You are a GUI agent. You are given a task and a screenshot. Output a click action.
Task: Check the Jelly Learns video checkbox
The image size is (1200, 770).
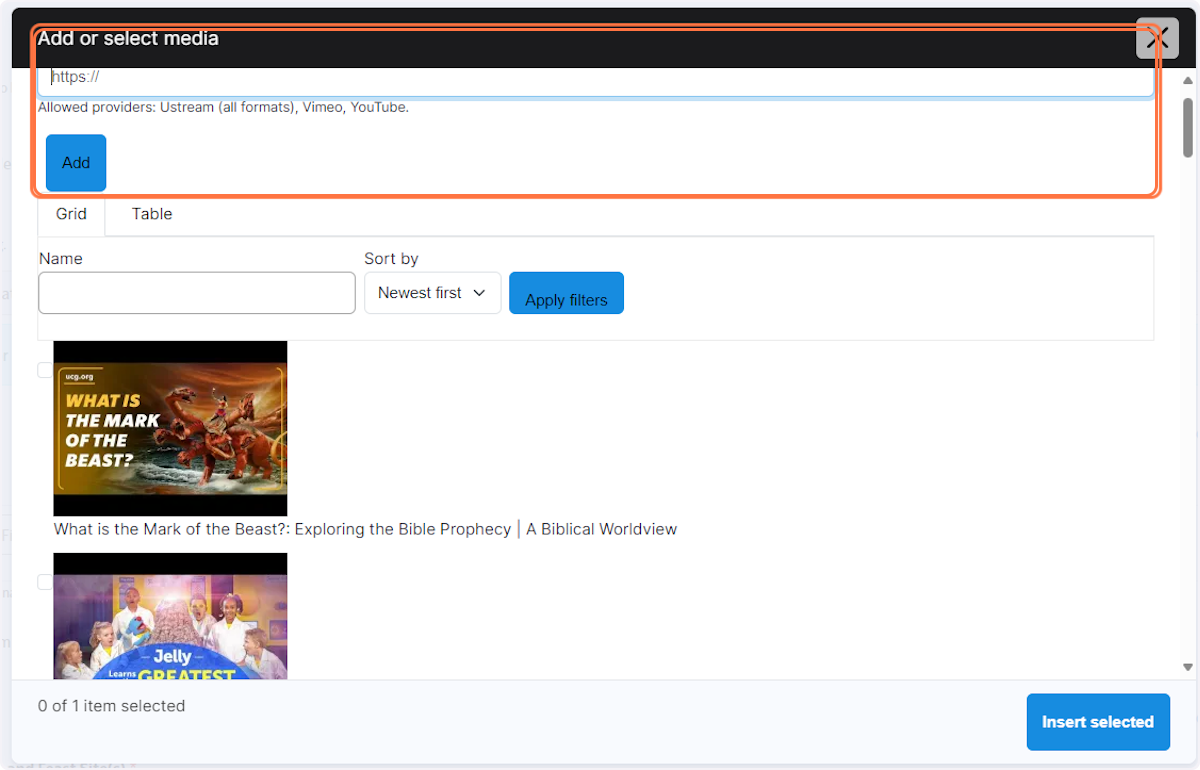44,582
